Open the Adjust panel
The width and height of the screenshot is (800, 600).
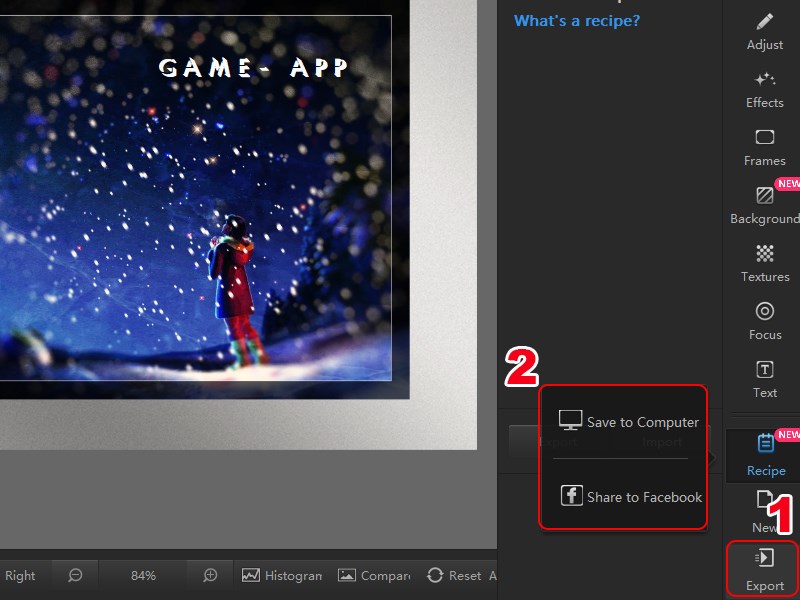pyautogui.click(x=764, y=32)
